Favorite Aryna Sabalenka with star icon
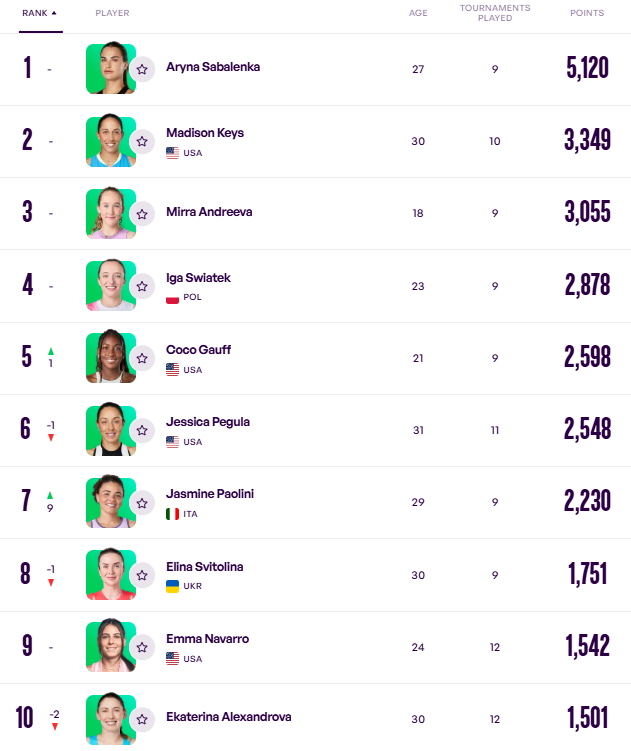This screenshot has height=751, width=631. pos(142,69)
